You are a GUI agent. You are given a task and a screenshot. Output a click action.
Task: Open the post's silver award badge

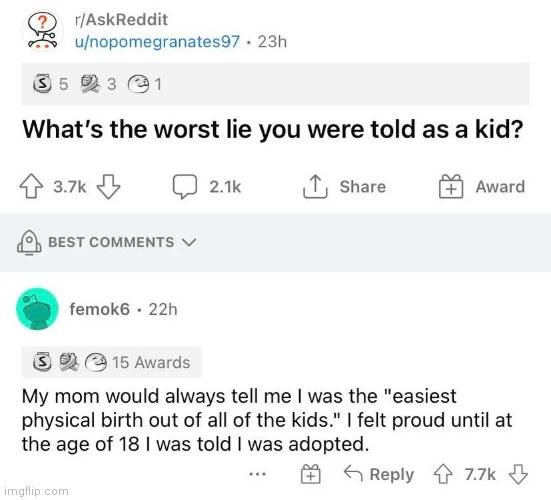42,84
